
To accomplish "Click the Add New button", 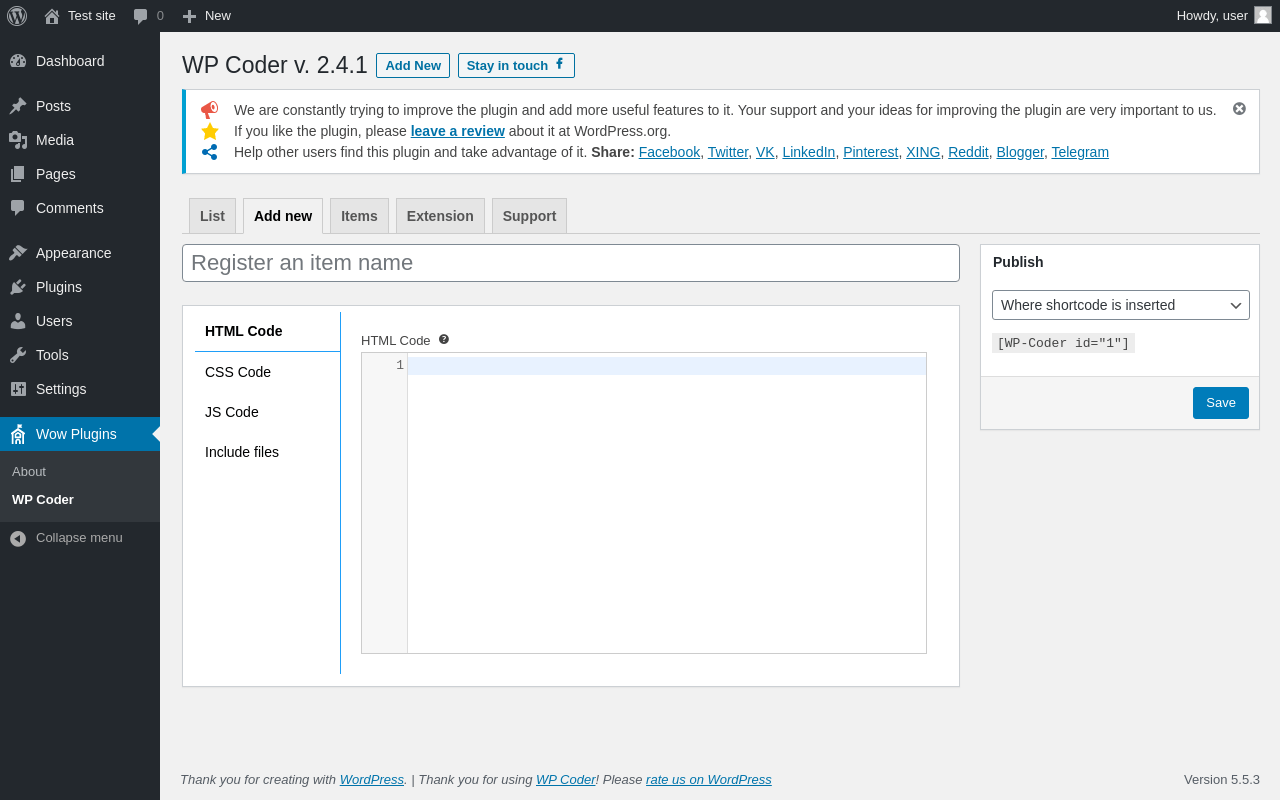I will pyautogui.click(x=413, y=65).
